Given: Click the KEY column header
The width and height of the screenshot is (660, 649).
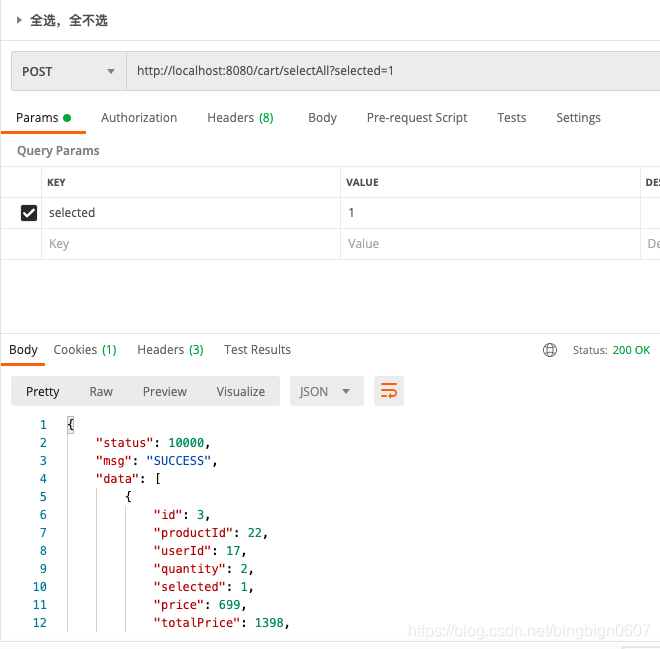Looking at the screenshot, I should pyautogui.click(x=56, y=182).
